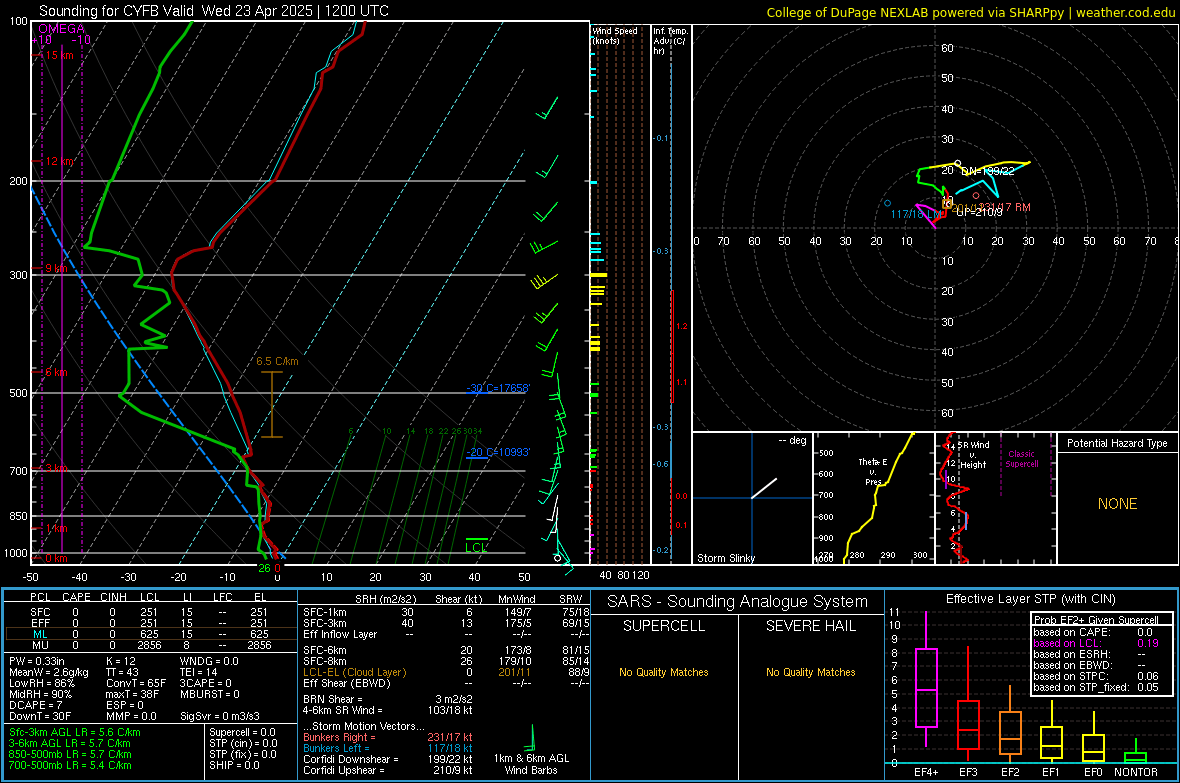Click the 'TEI = 14' value
This screenshot has width=1180, height=783.
pyautogui.click(x=199, y=672)
